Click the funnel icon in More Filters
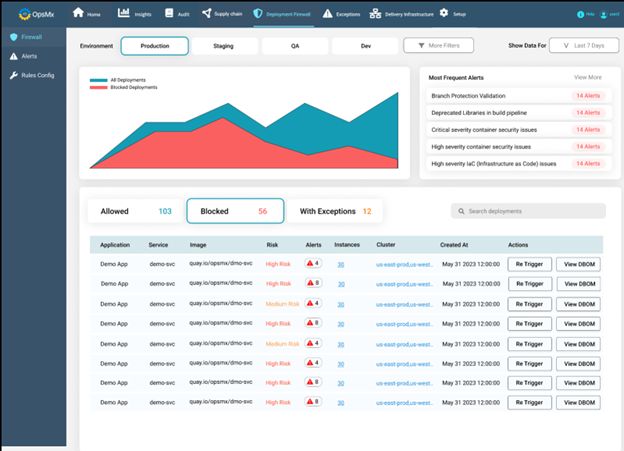Screen dimensions: 624x451 (x=421, y=45)
